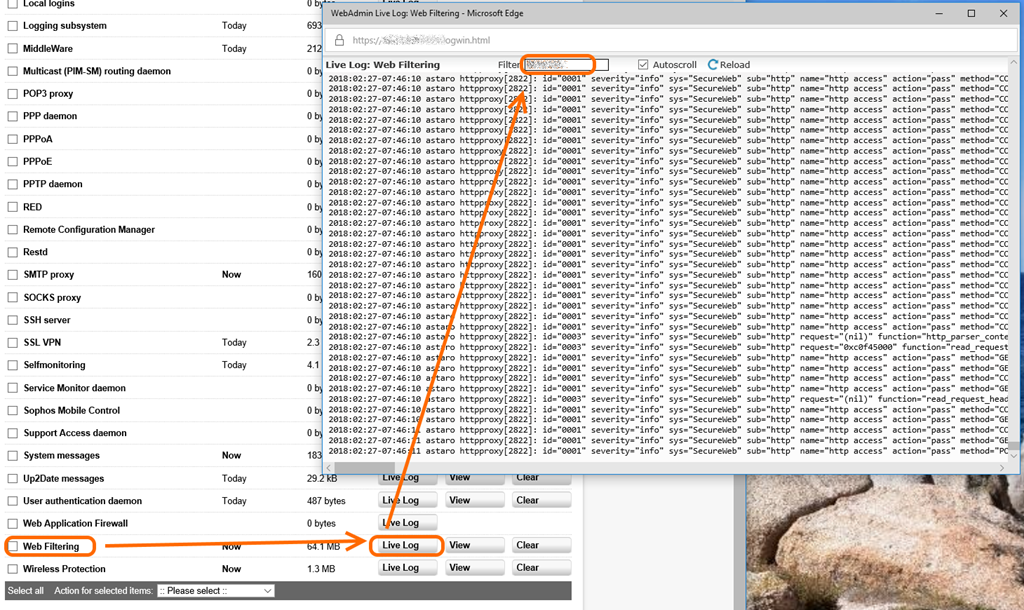Open the 'Please select' action dropdown
The width and height of the screenshot is (1024, 610).
[x=215, y=591]
